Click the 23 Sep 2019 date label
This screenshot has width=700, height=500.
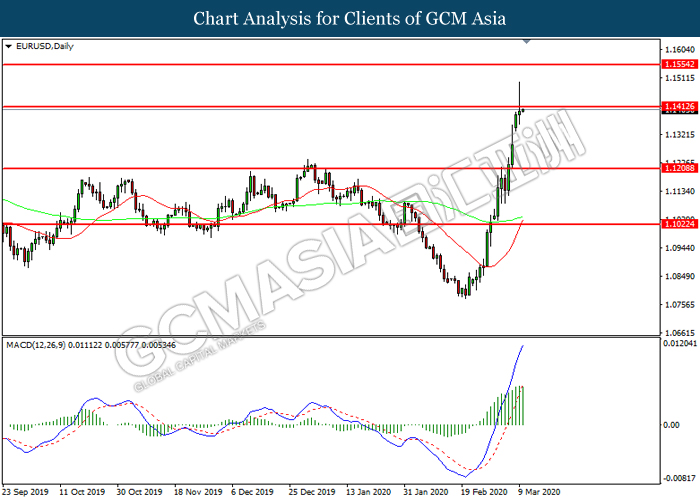27,491
